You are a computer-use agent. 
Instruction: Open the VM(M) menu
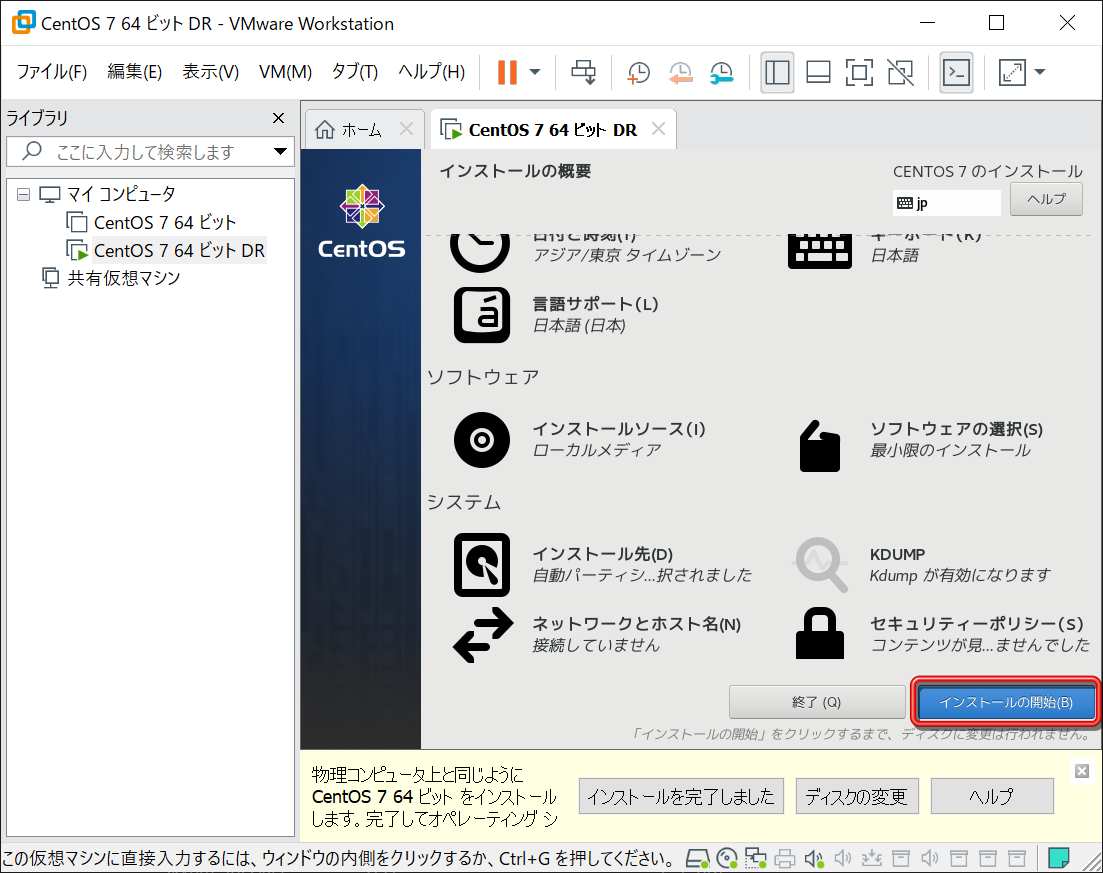[285, 72]
